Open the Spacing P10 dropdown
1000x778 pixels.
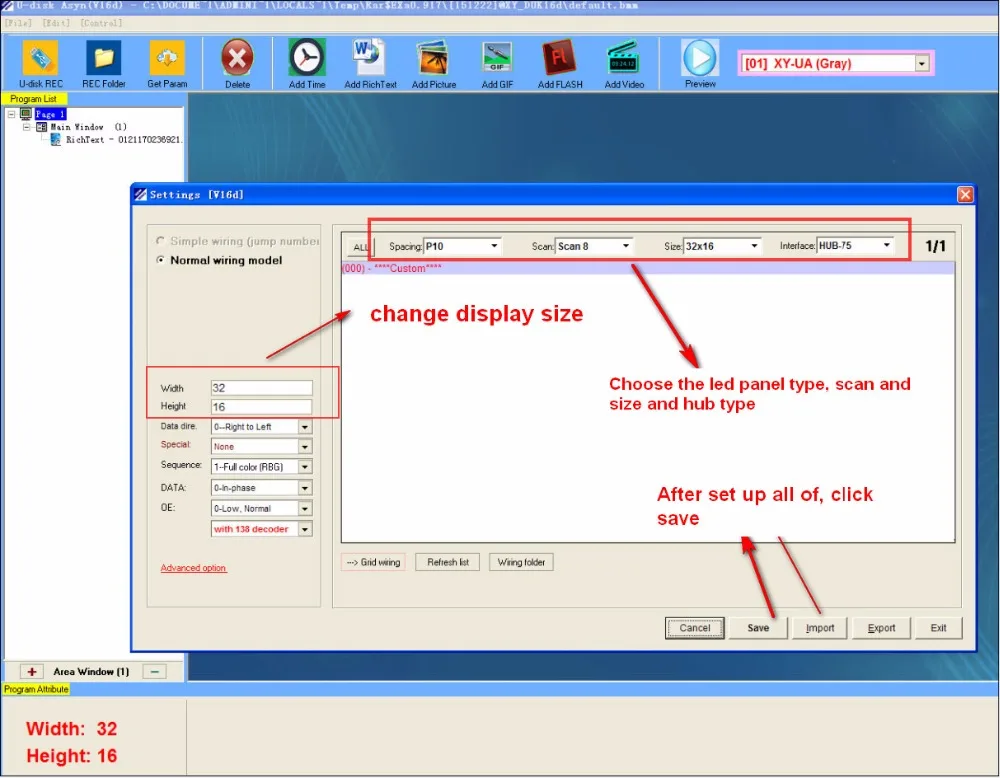pos(494,246)
